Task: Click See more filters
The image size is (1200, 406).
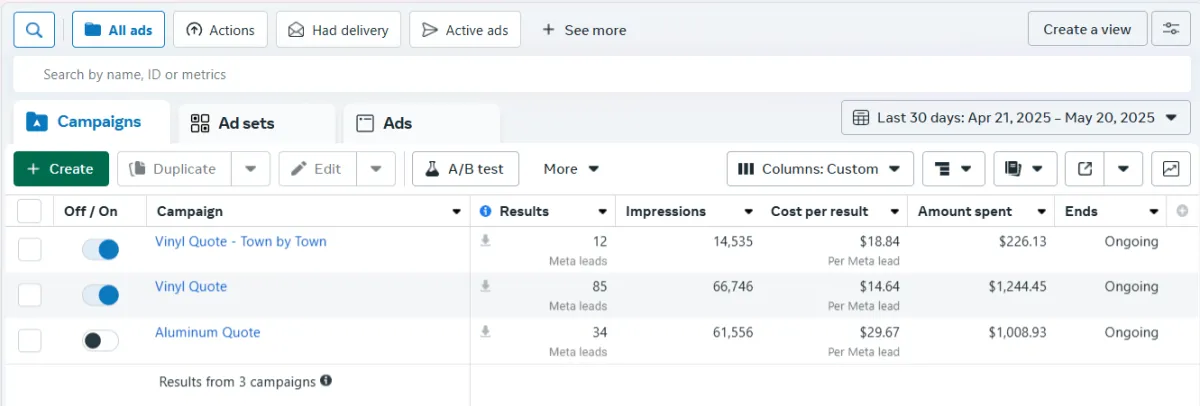Action: coord(584,30)
